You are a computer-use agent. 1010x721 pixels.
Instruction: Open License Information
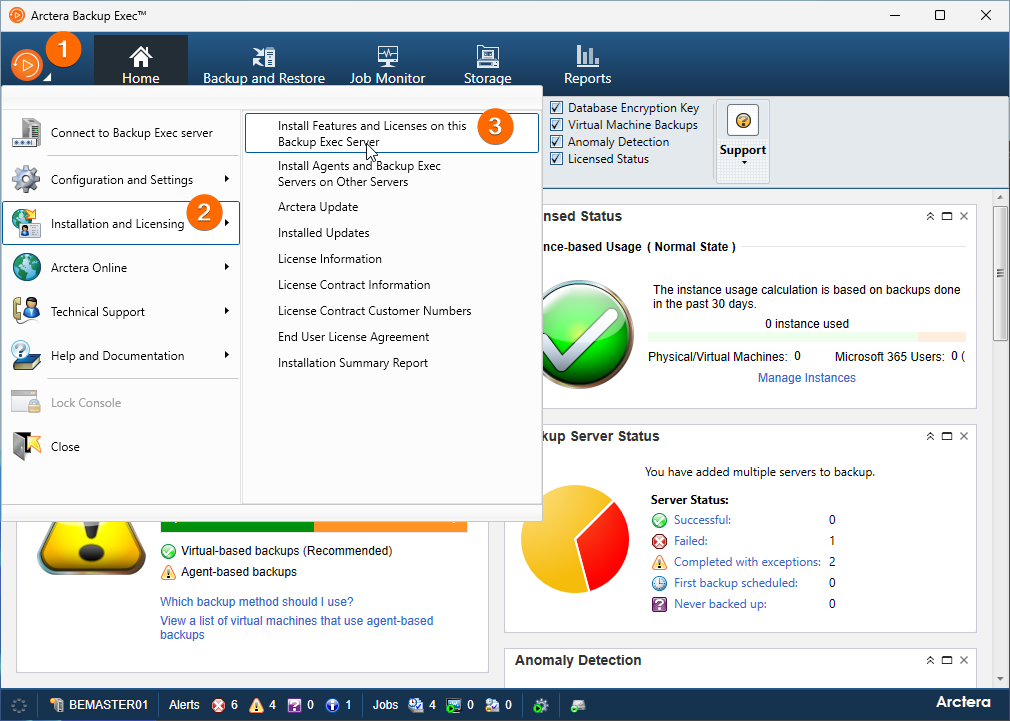[x=329, y=258]
